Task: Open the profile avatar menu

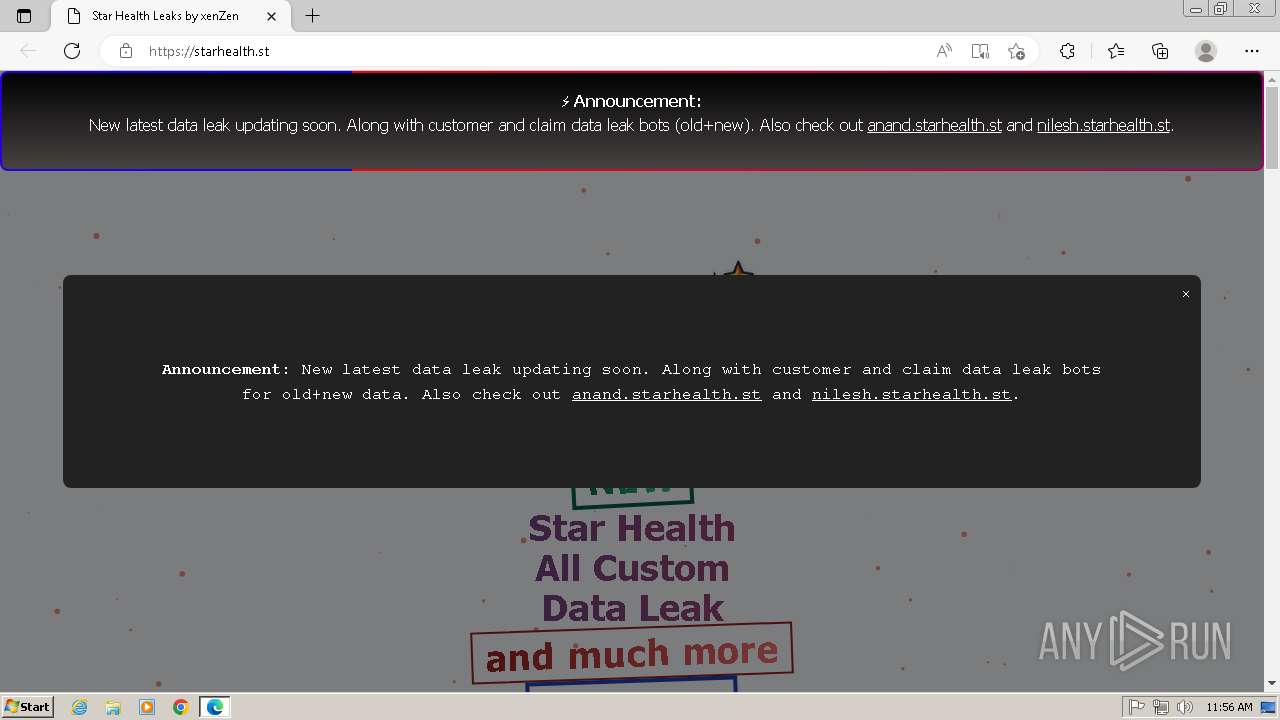Action: (x=1206, y=51)
